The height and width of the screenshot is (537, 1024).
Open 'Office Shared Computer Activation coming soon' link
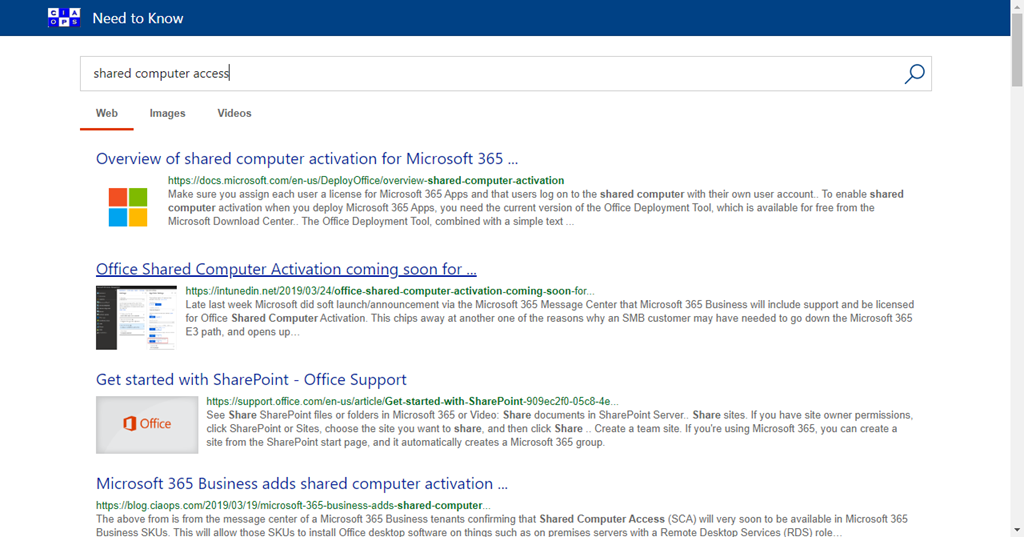tap(286, 269)
